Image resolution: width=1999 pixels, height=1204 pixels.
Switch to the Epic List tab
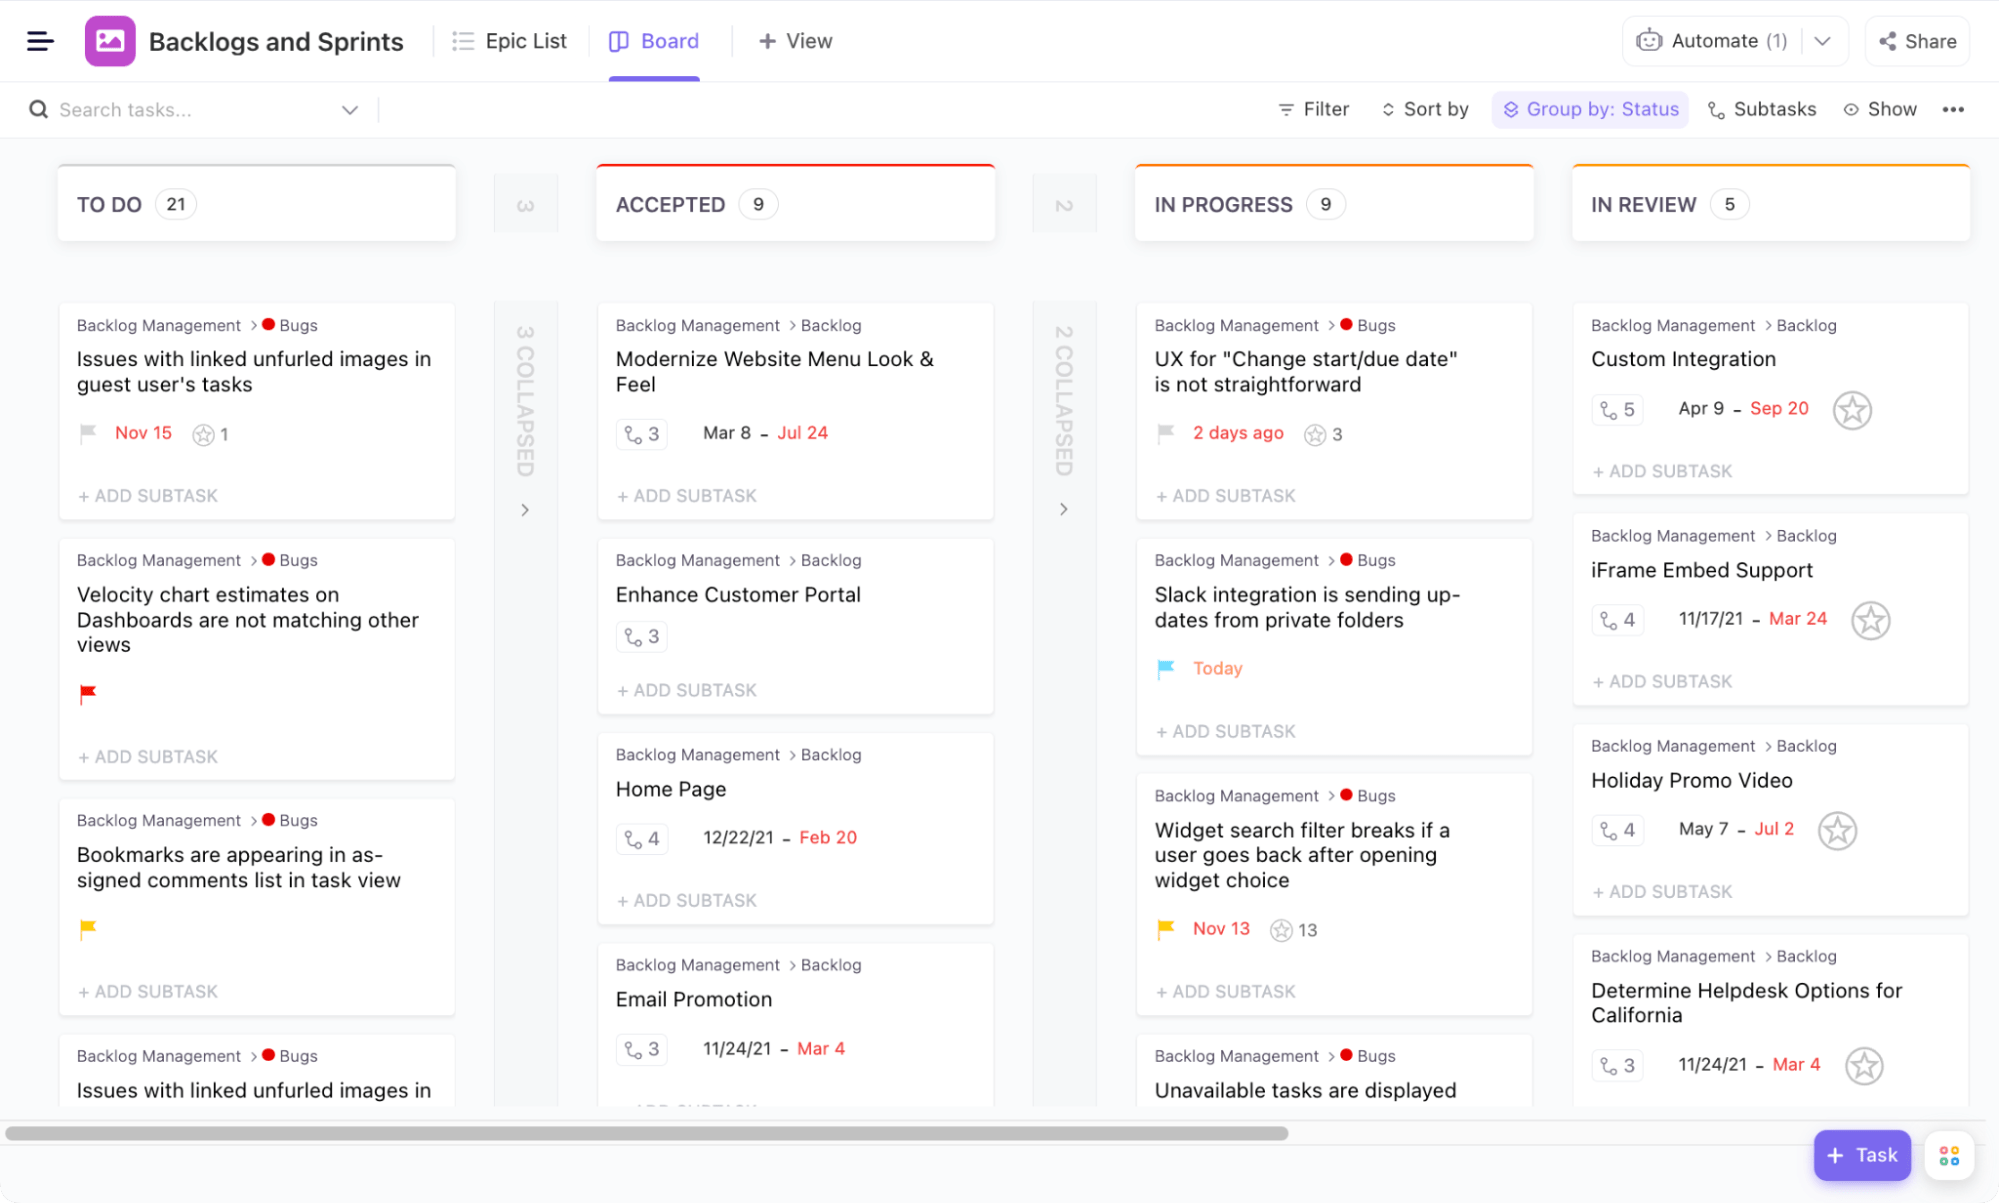click(509, 41)
